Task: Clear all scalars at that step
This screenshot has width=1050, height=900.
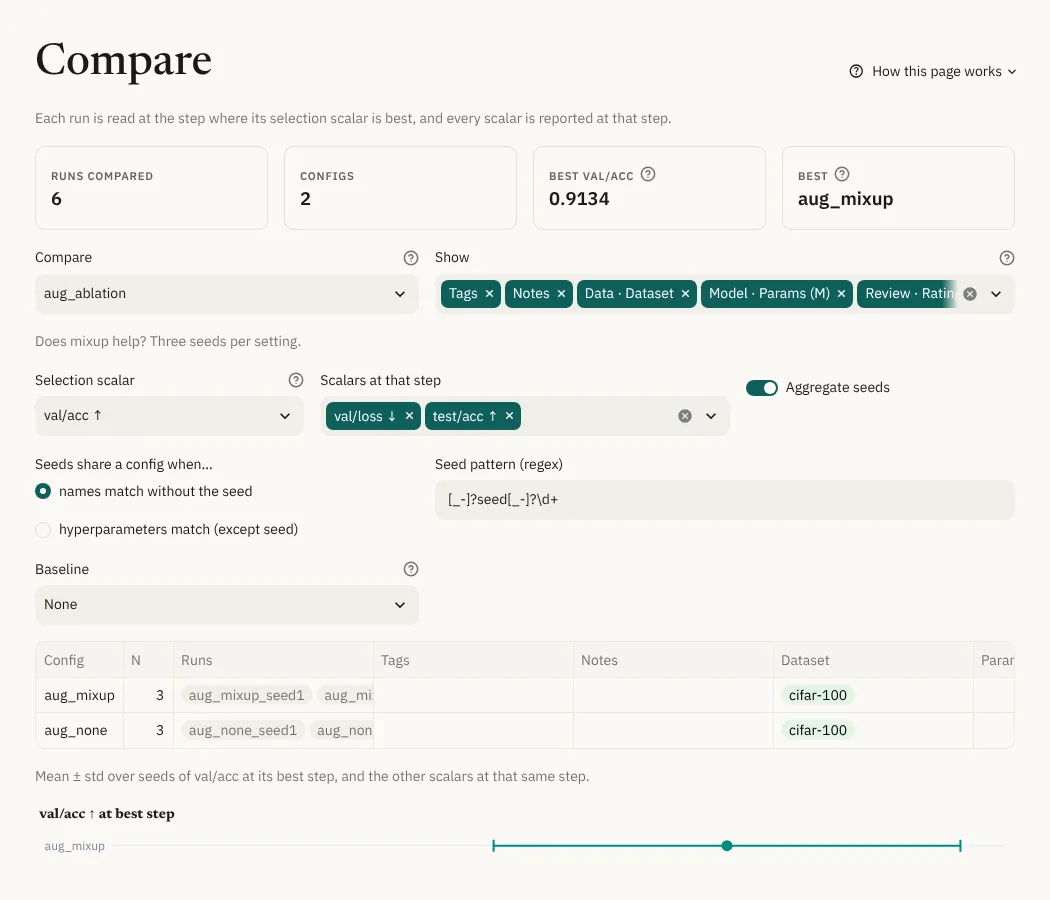Action: click(x=684, y=416)
